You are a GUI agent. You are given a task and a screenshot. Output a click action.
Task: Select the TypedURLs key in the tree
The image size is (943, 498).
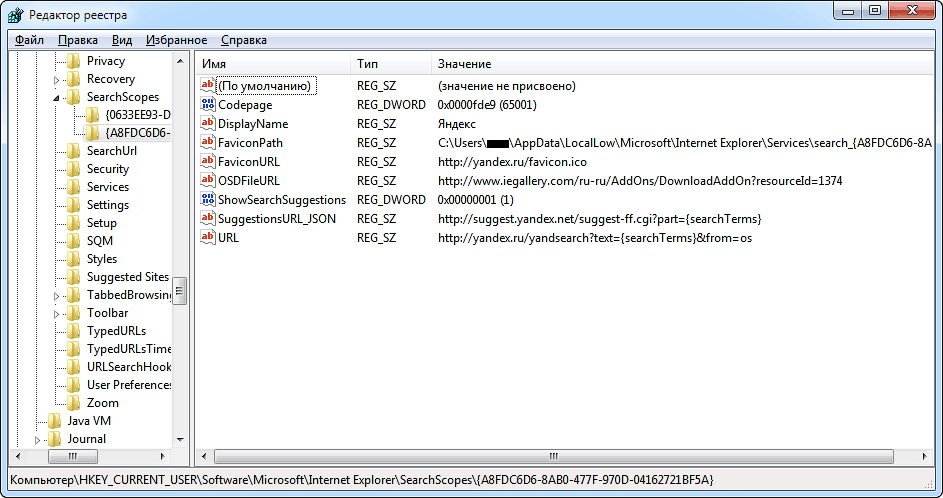tap(116, 331)
